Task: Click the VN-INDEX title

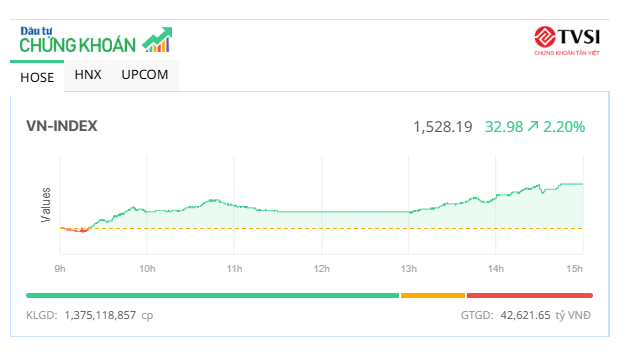Action: tap(62, 126)
